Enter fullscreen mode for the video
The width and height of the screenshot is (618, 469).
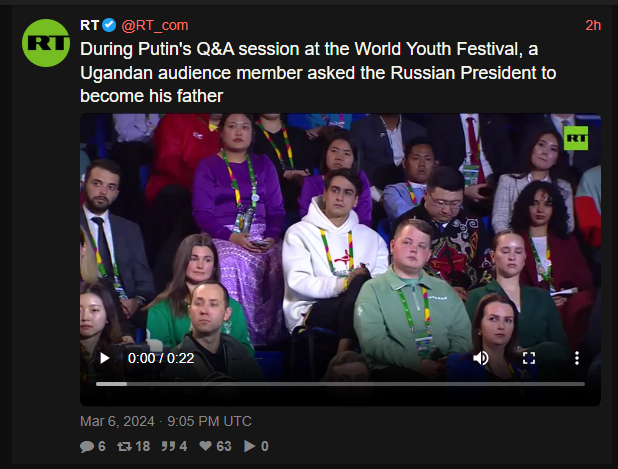point(529,358)
